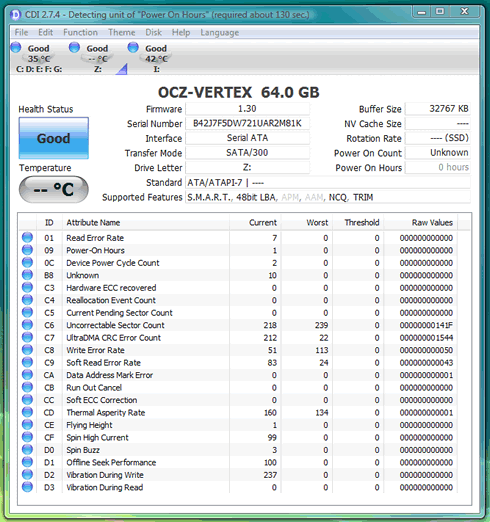Screen dimensions: 490x522
Task: Click status icon of Vibration During Read
Action: 27,487
